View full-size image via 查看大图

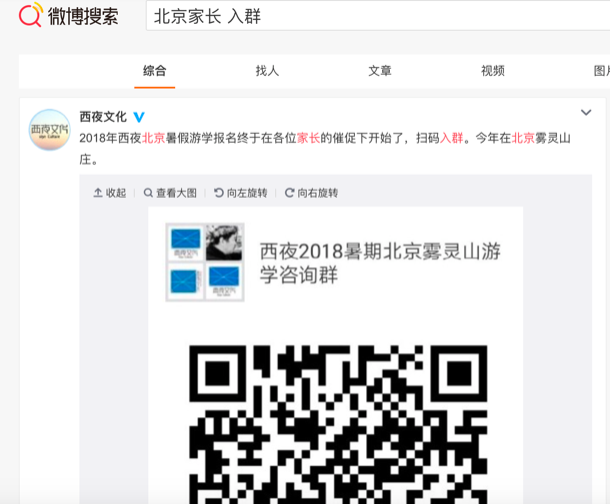170,193
